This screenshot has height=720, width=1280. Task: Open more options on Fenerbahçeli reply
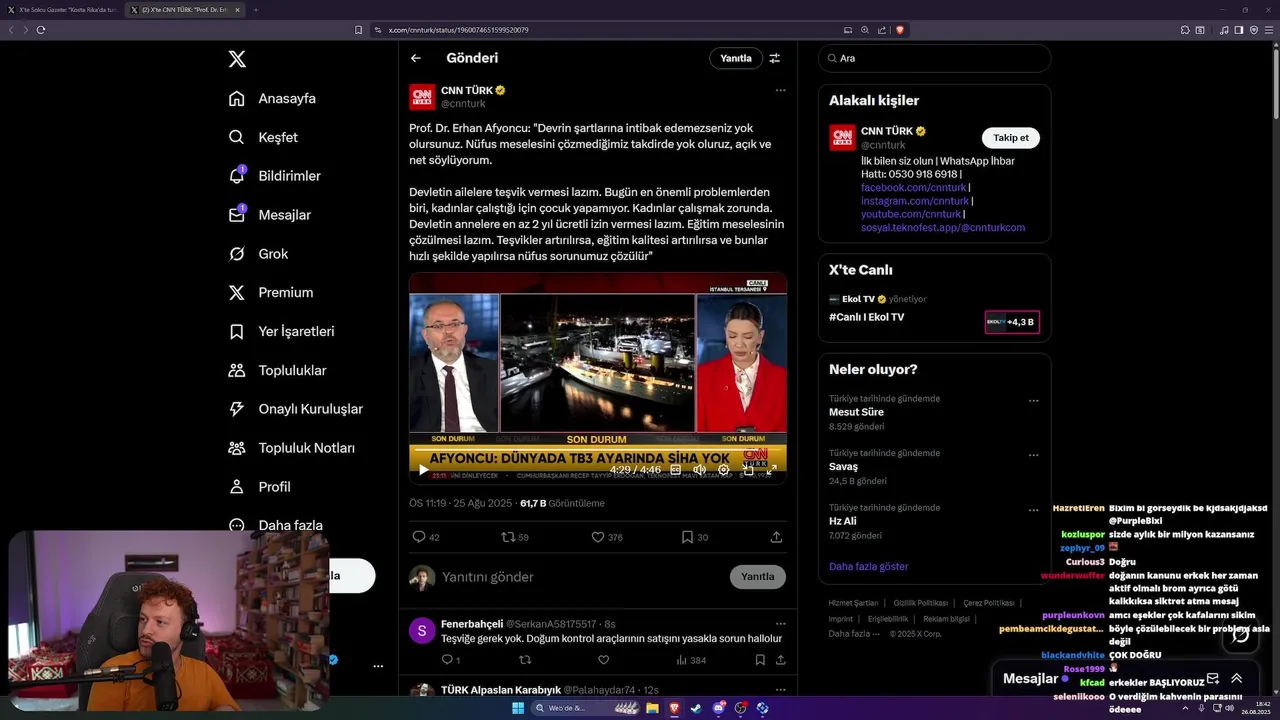780,622
